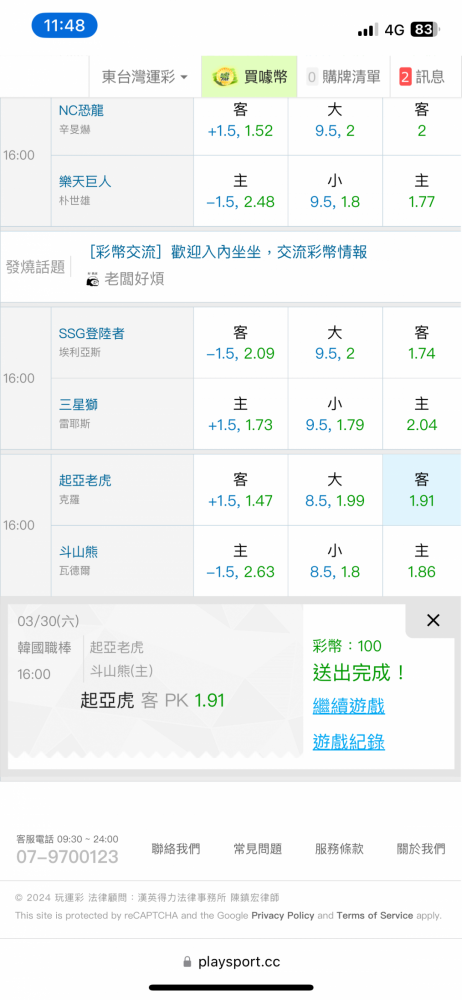Open 遊戲紀錄 game history link

tap(348, 742)
